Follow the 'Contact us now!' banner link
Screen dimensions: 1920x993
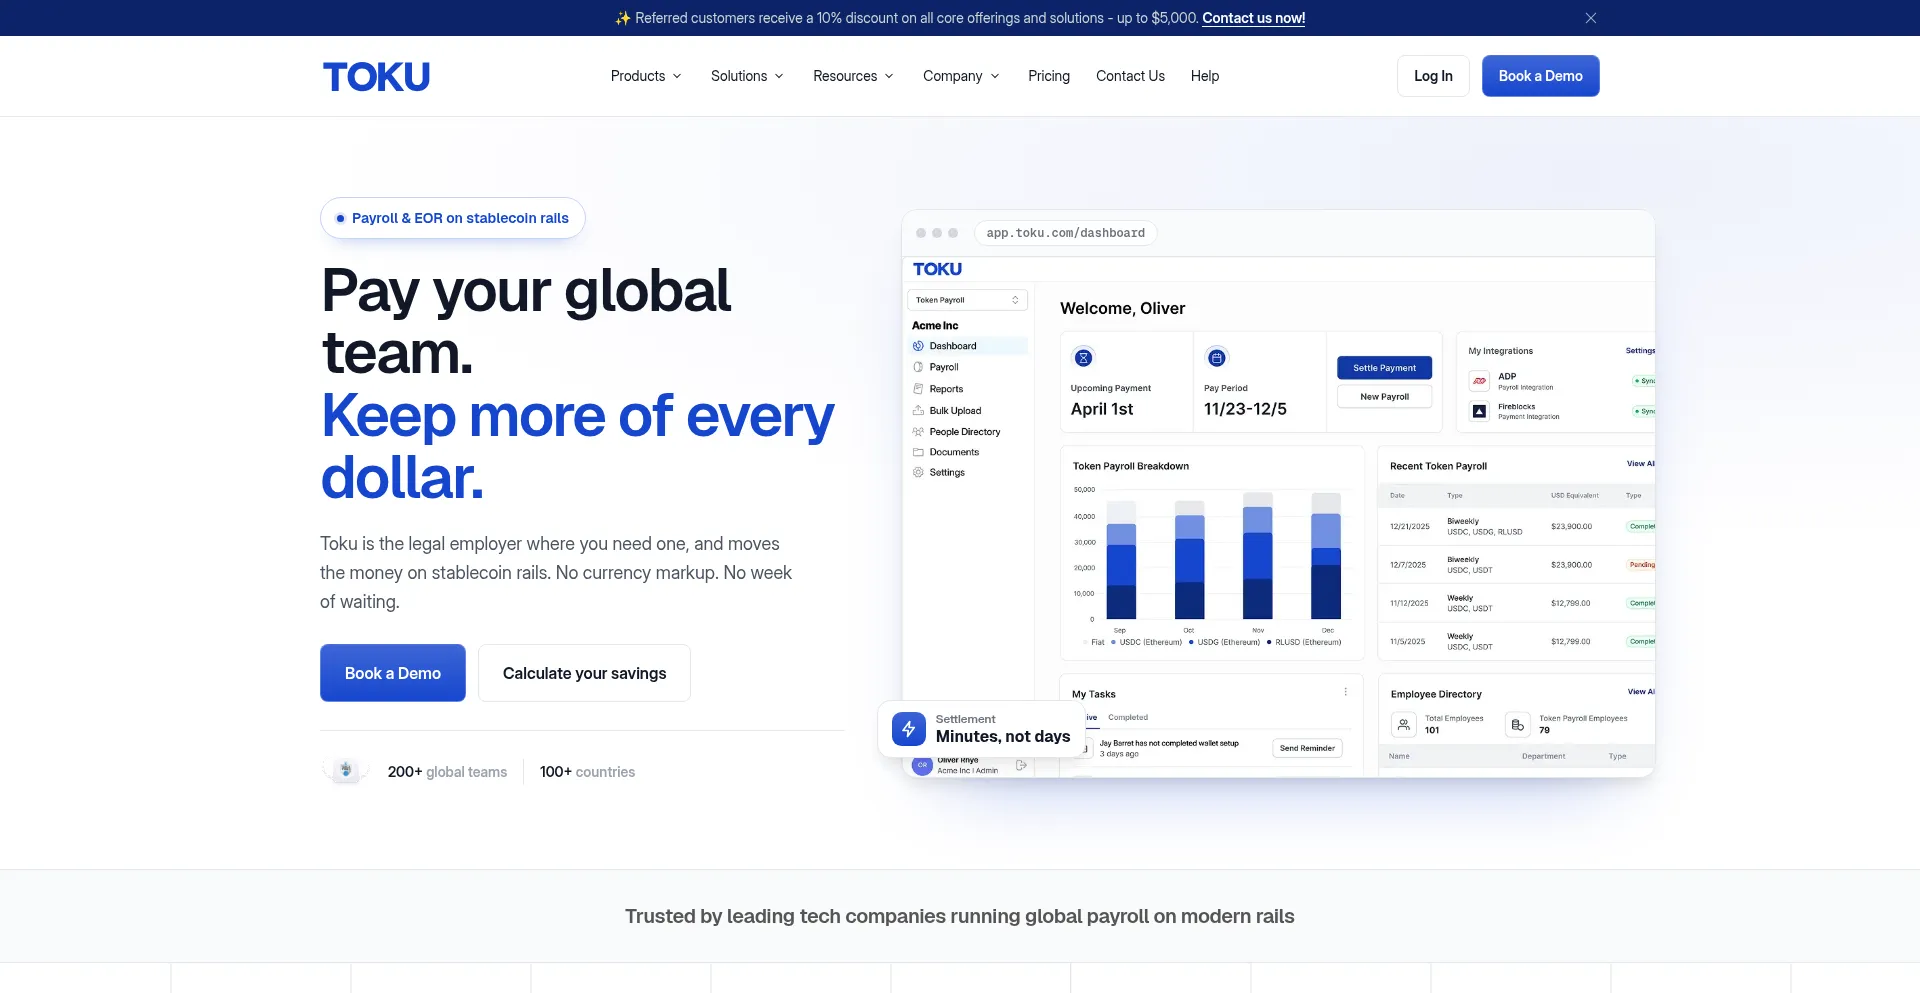coord(1253,18)
